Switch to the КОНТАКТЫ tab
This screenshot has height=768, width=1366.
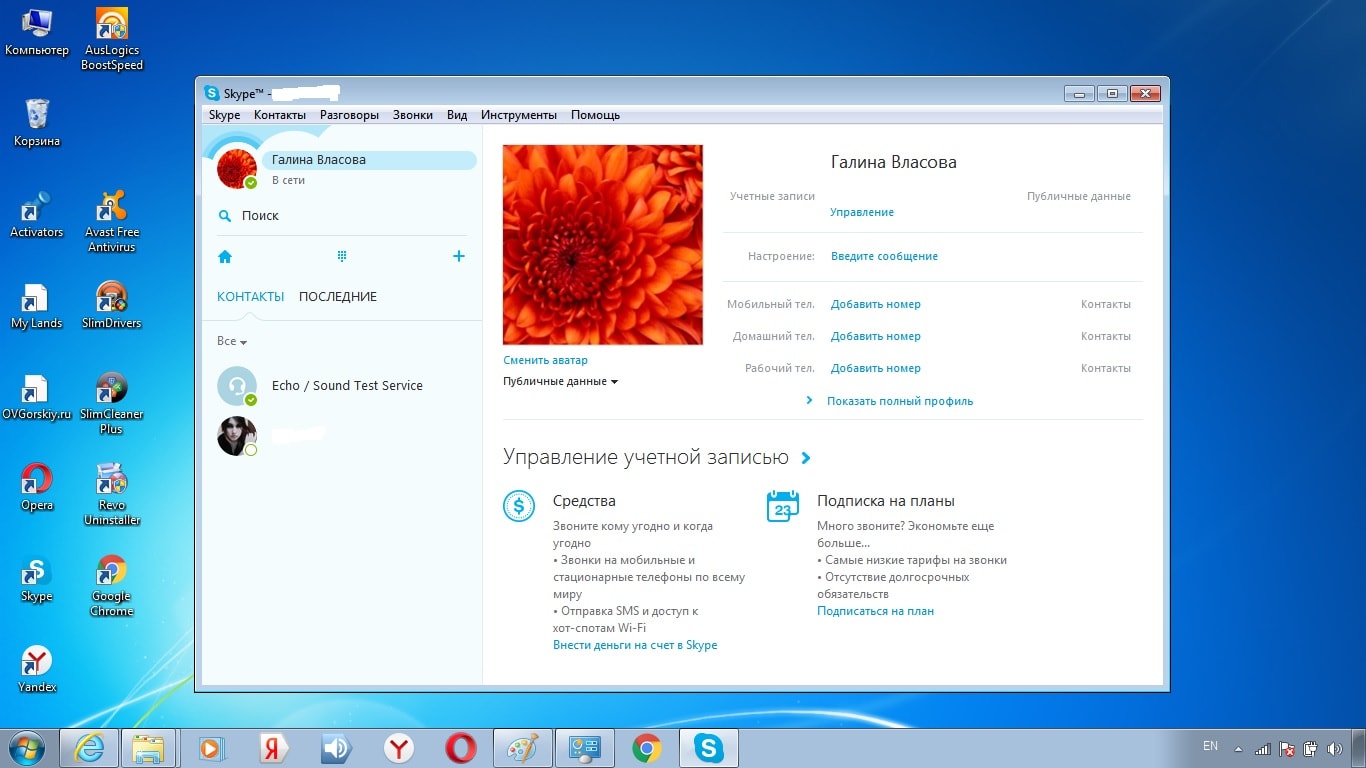coord(251,297)
